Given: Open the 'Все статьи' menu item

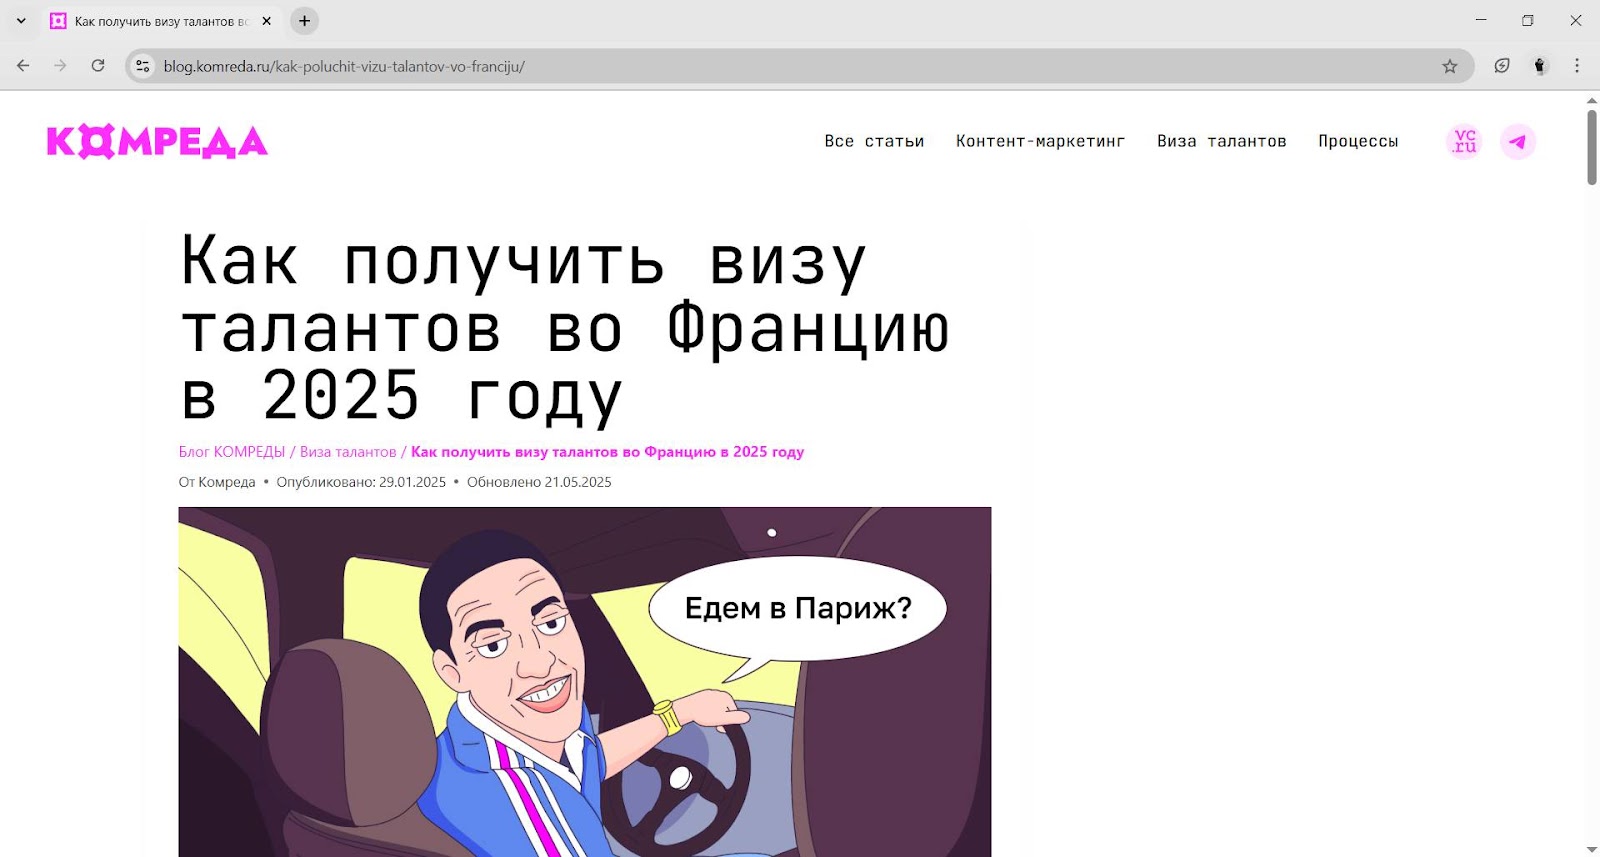Looking at the screenshot, I should click(x=874, y=142).
